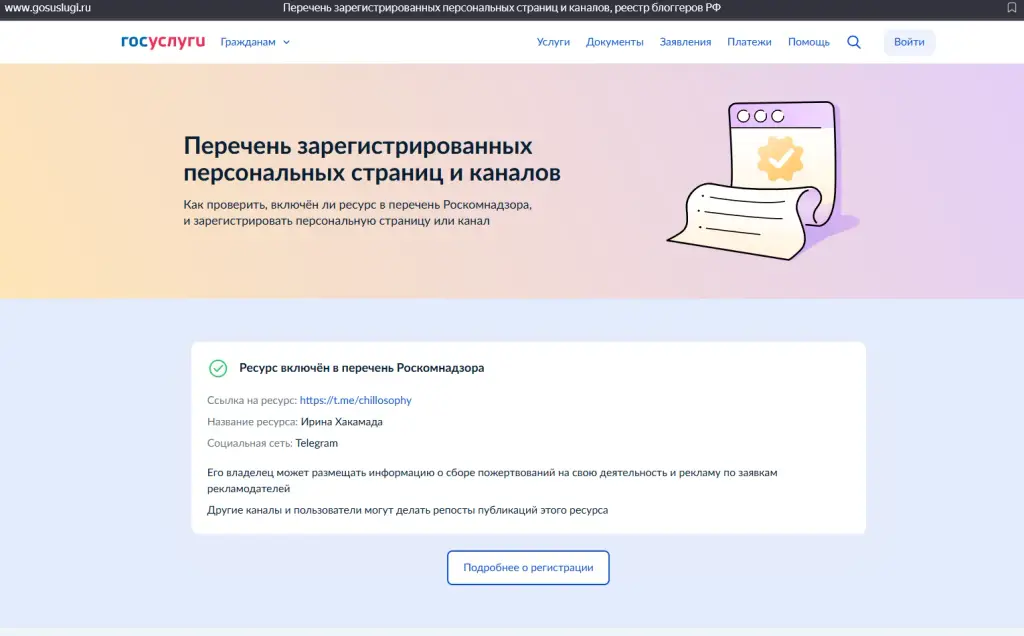Click the Telegram social network value
This screenshot has height=636, width=1024.
(317, 443)
